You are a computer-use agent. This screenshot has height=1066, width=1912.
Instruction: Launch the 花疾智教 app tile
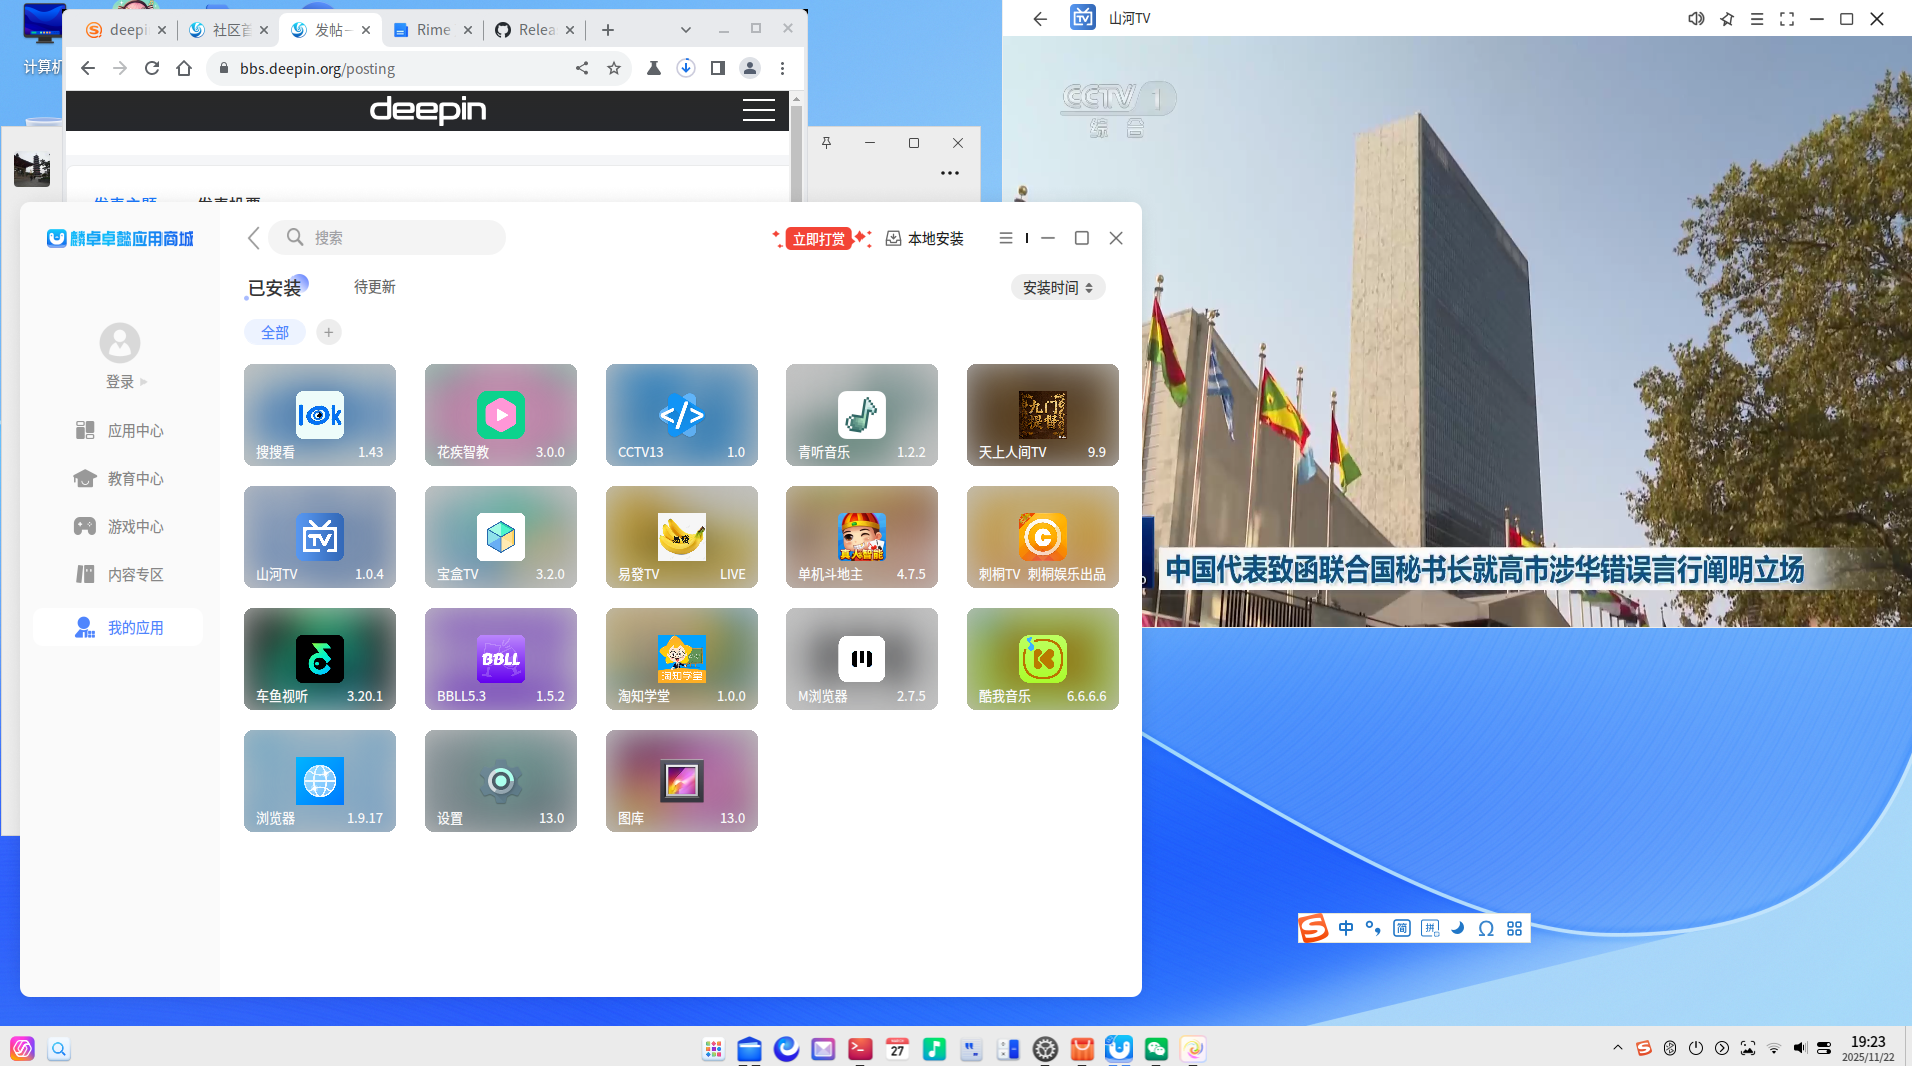pos(501,415)
